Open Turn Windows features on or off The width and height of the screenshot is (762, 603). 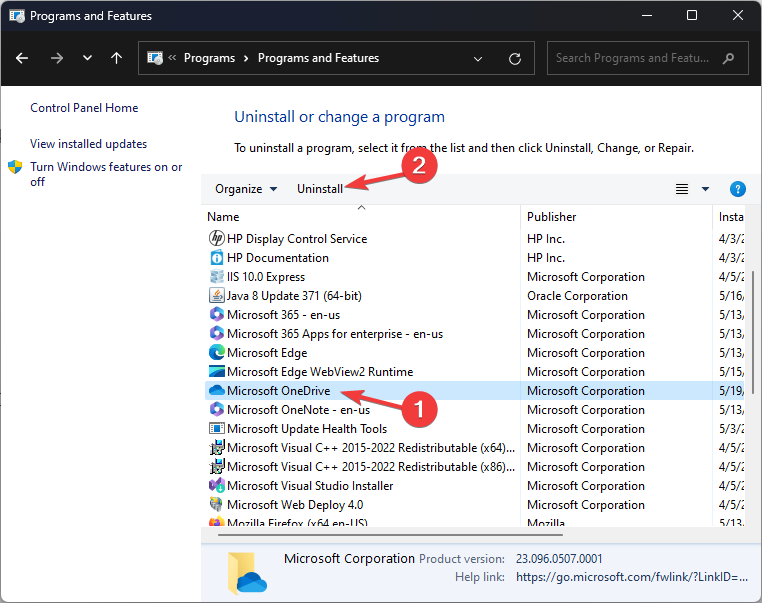(106, 174)
